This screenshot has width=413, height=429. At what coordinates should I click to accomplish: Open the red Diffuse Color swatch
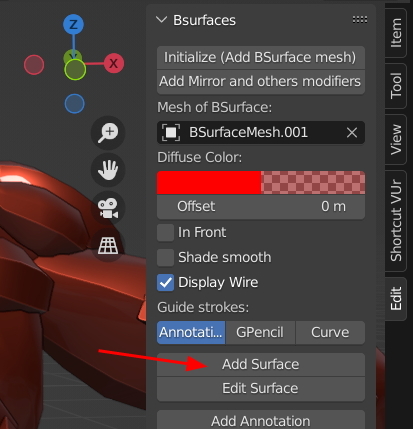pyautogui.click(x=261, y=183)
